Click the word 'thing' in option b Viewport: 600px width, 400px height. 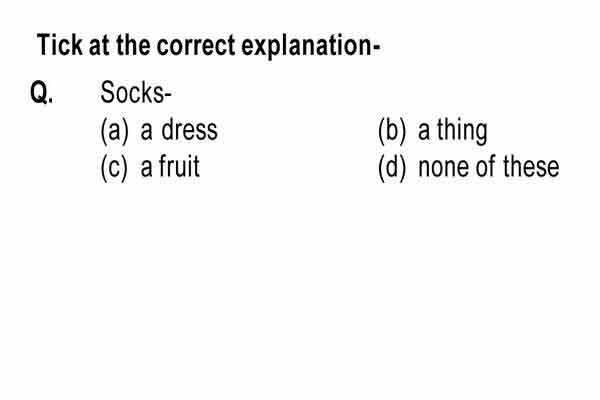coord(462,131)
